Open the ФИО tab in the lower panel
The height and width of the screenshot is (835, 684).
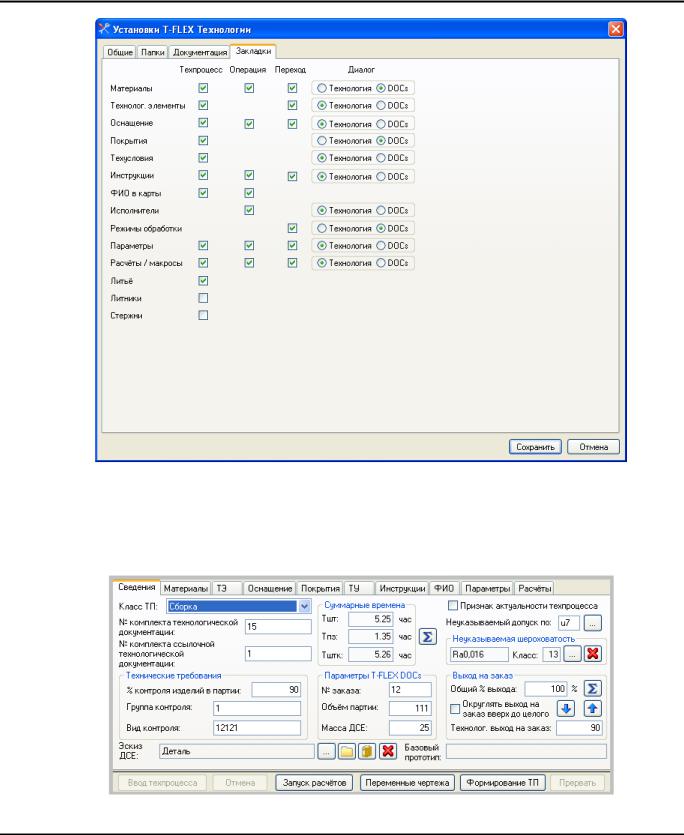pos(444,588)
